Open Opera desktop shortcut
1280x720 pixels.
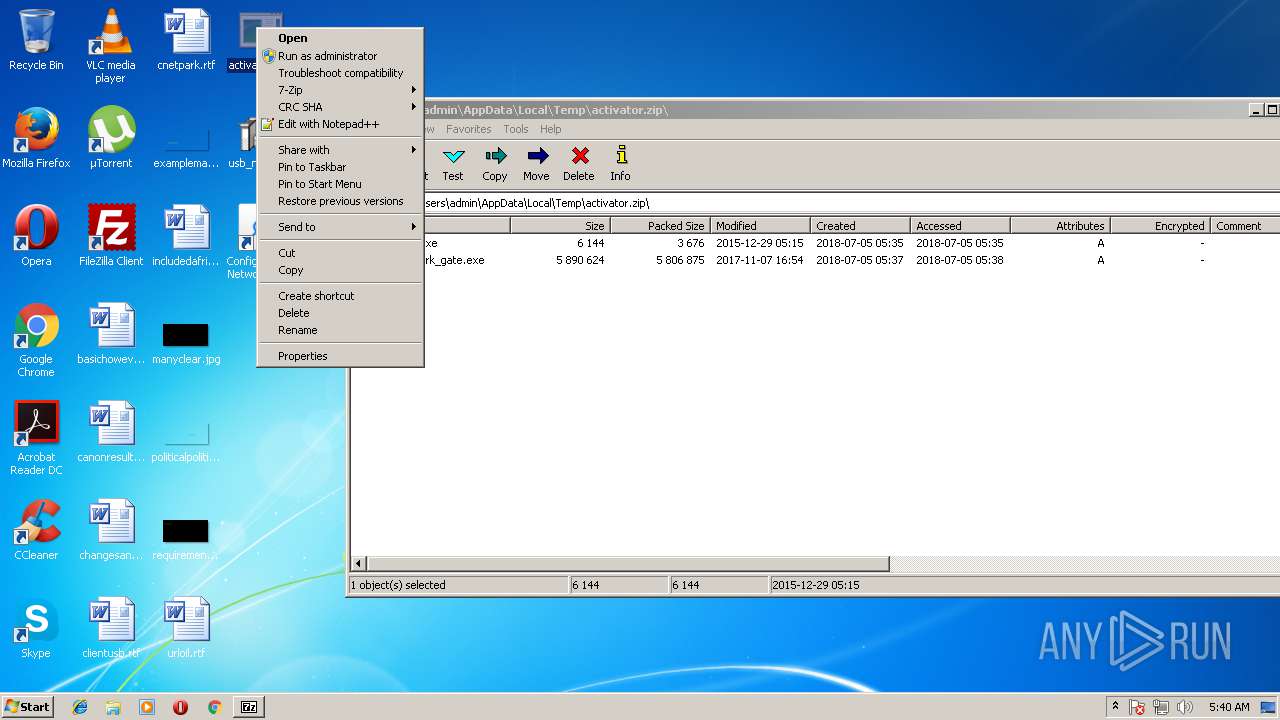36,236
